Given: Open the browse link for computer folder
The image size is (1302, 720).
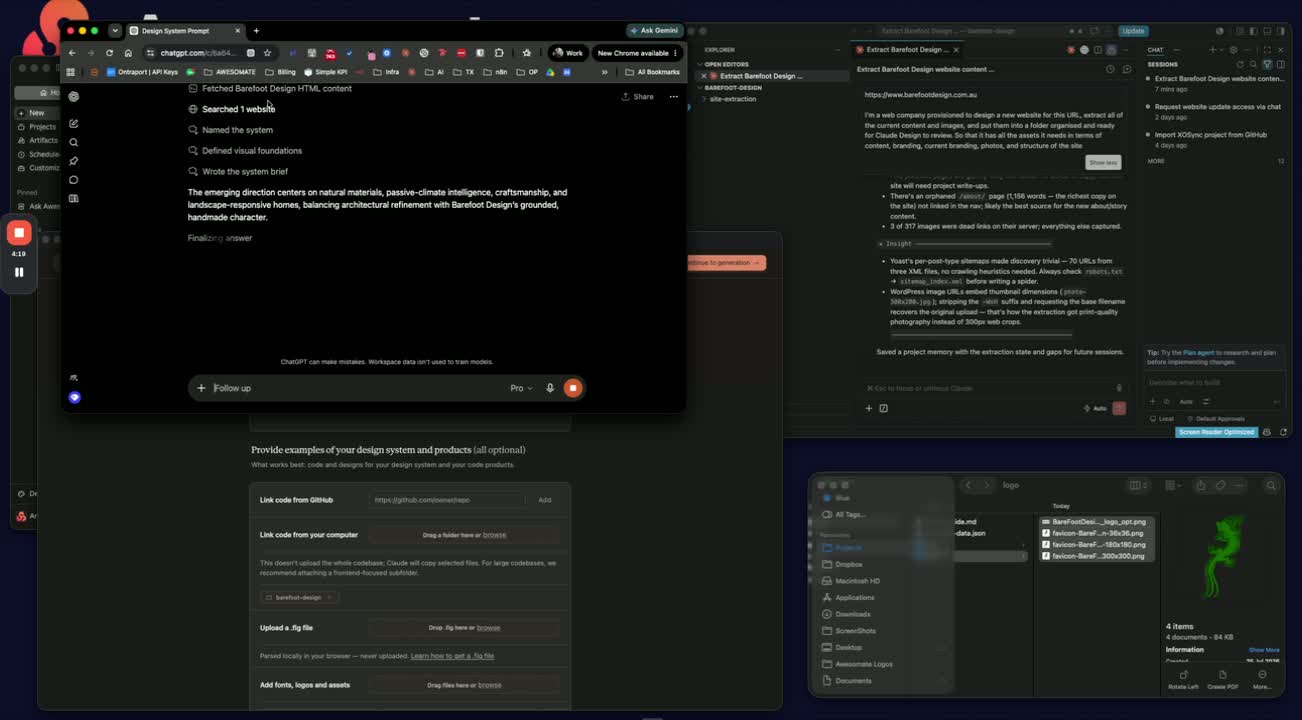Looking at the screenshot, I should (x=494, y=535).
